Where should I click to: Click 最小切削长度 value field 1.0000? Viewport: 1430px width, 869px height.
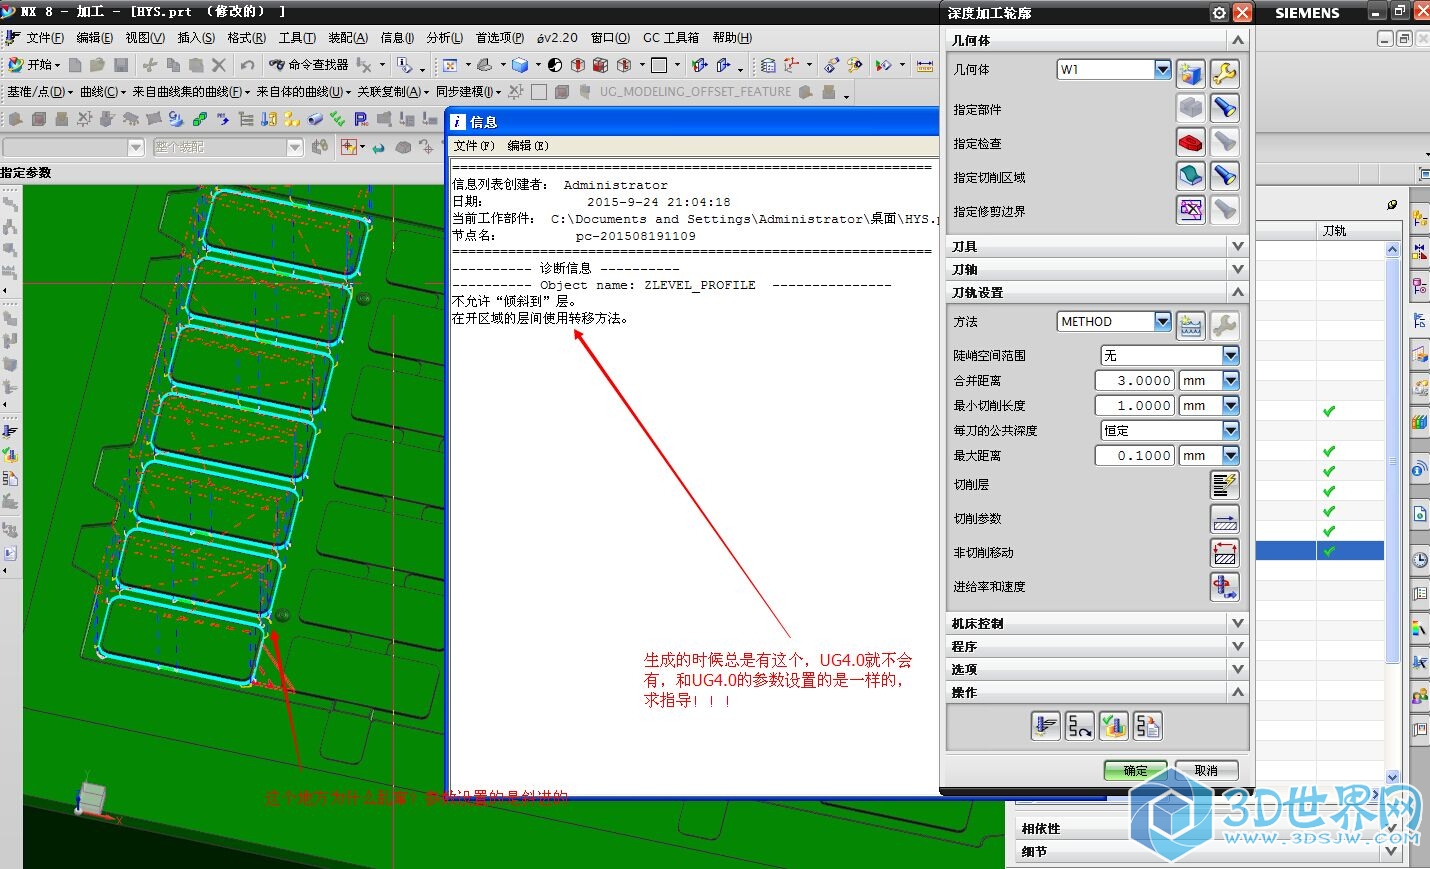pos(1134,405)
